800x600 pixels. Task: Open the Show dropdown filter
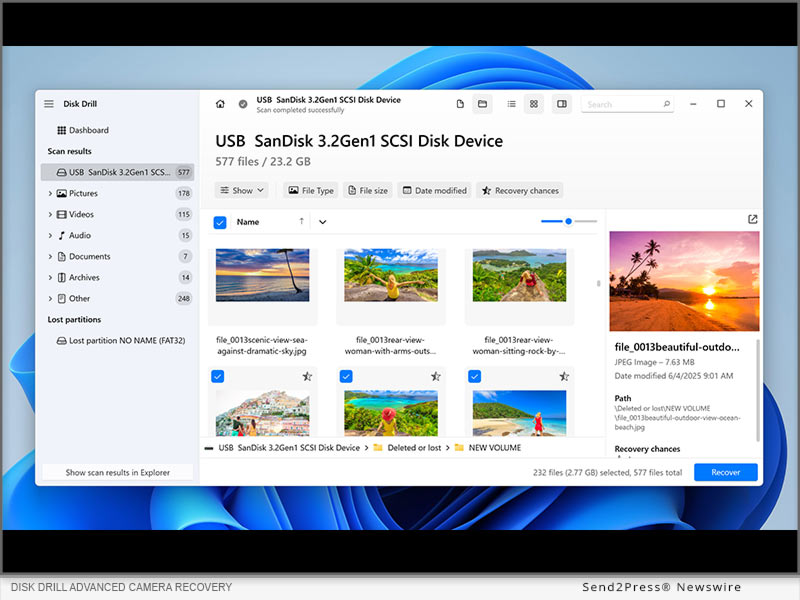[x=241, y=190]
